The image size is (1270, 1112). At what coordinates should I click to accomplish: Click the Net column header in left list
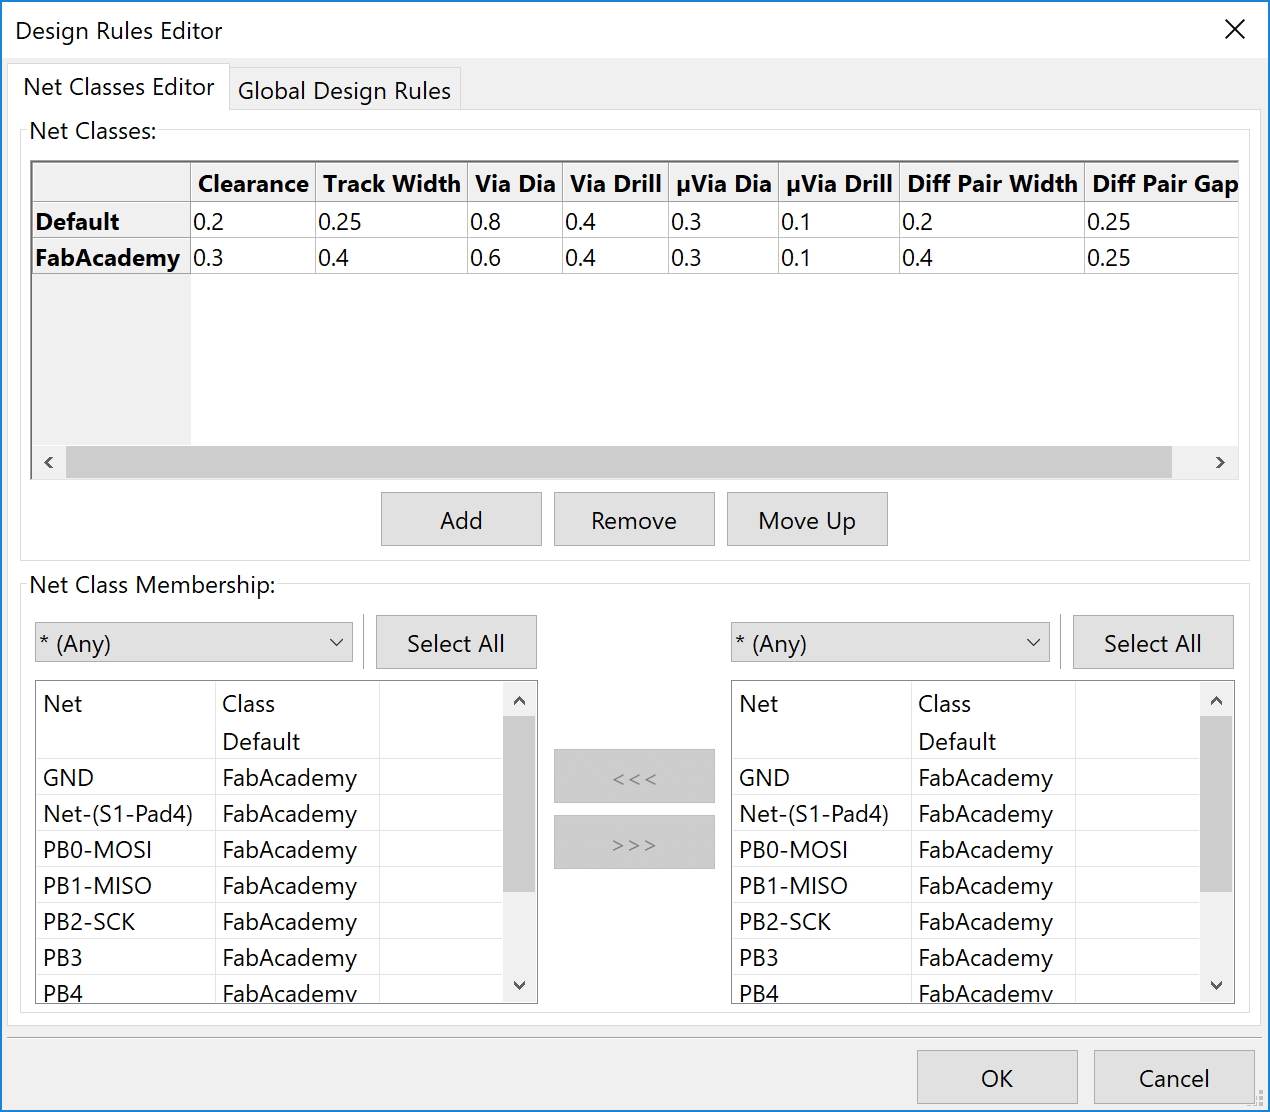[x=126, y=703]
